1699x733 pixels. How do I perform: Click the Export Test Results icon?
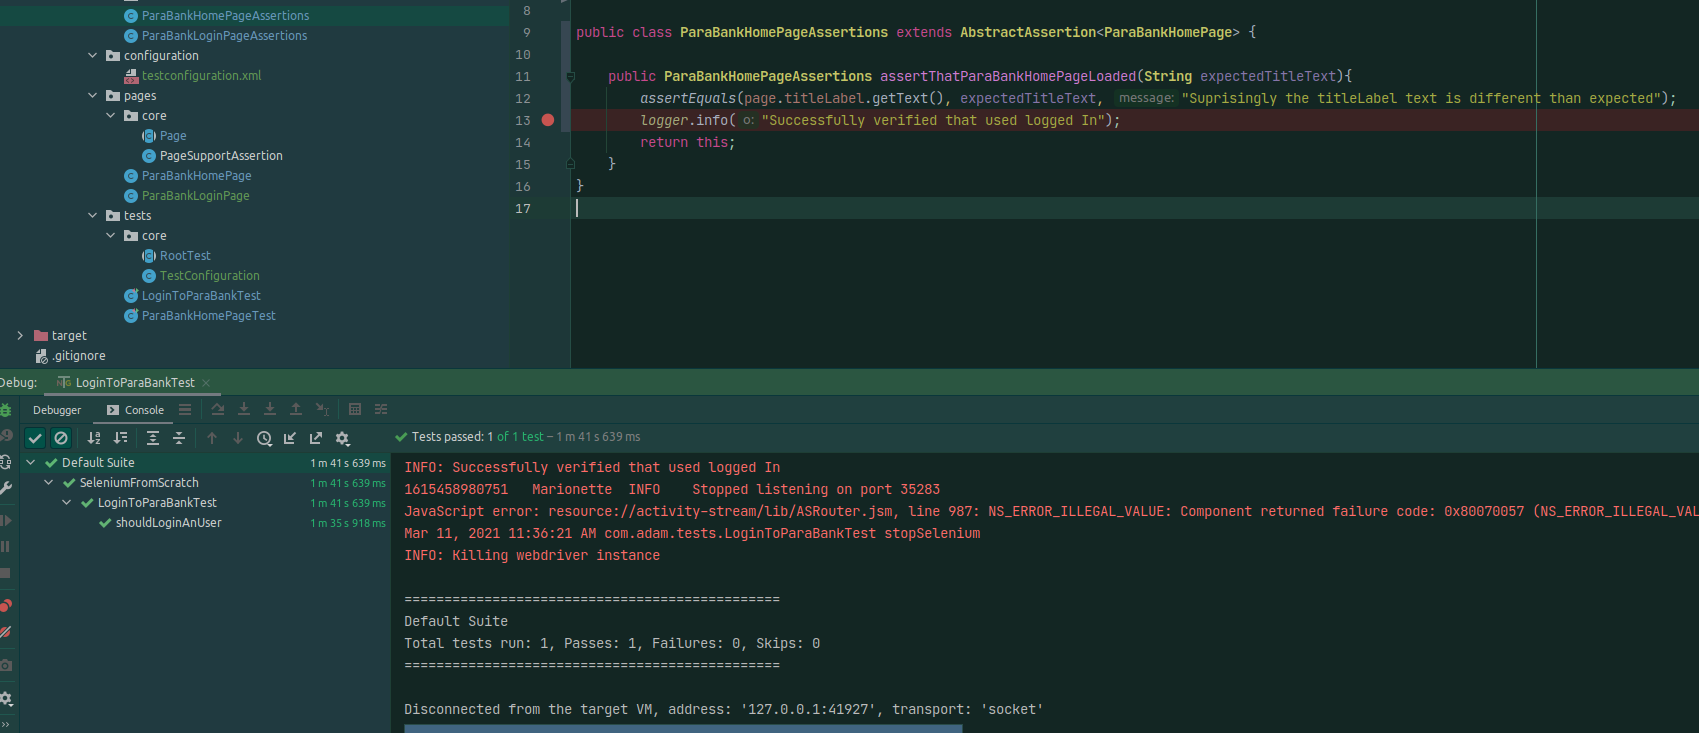316,438
